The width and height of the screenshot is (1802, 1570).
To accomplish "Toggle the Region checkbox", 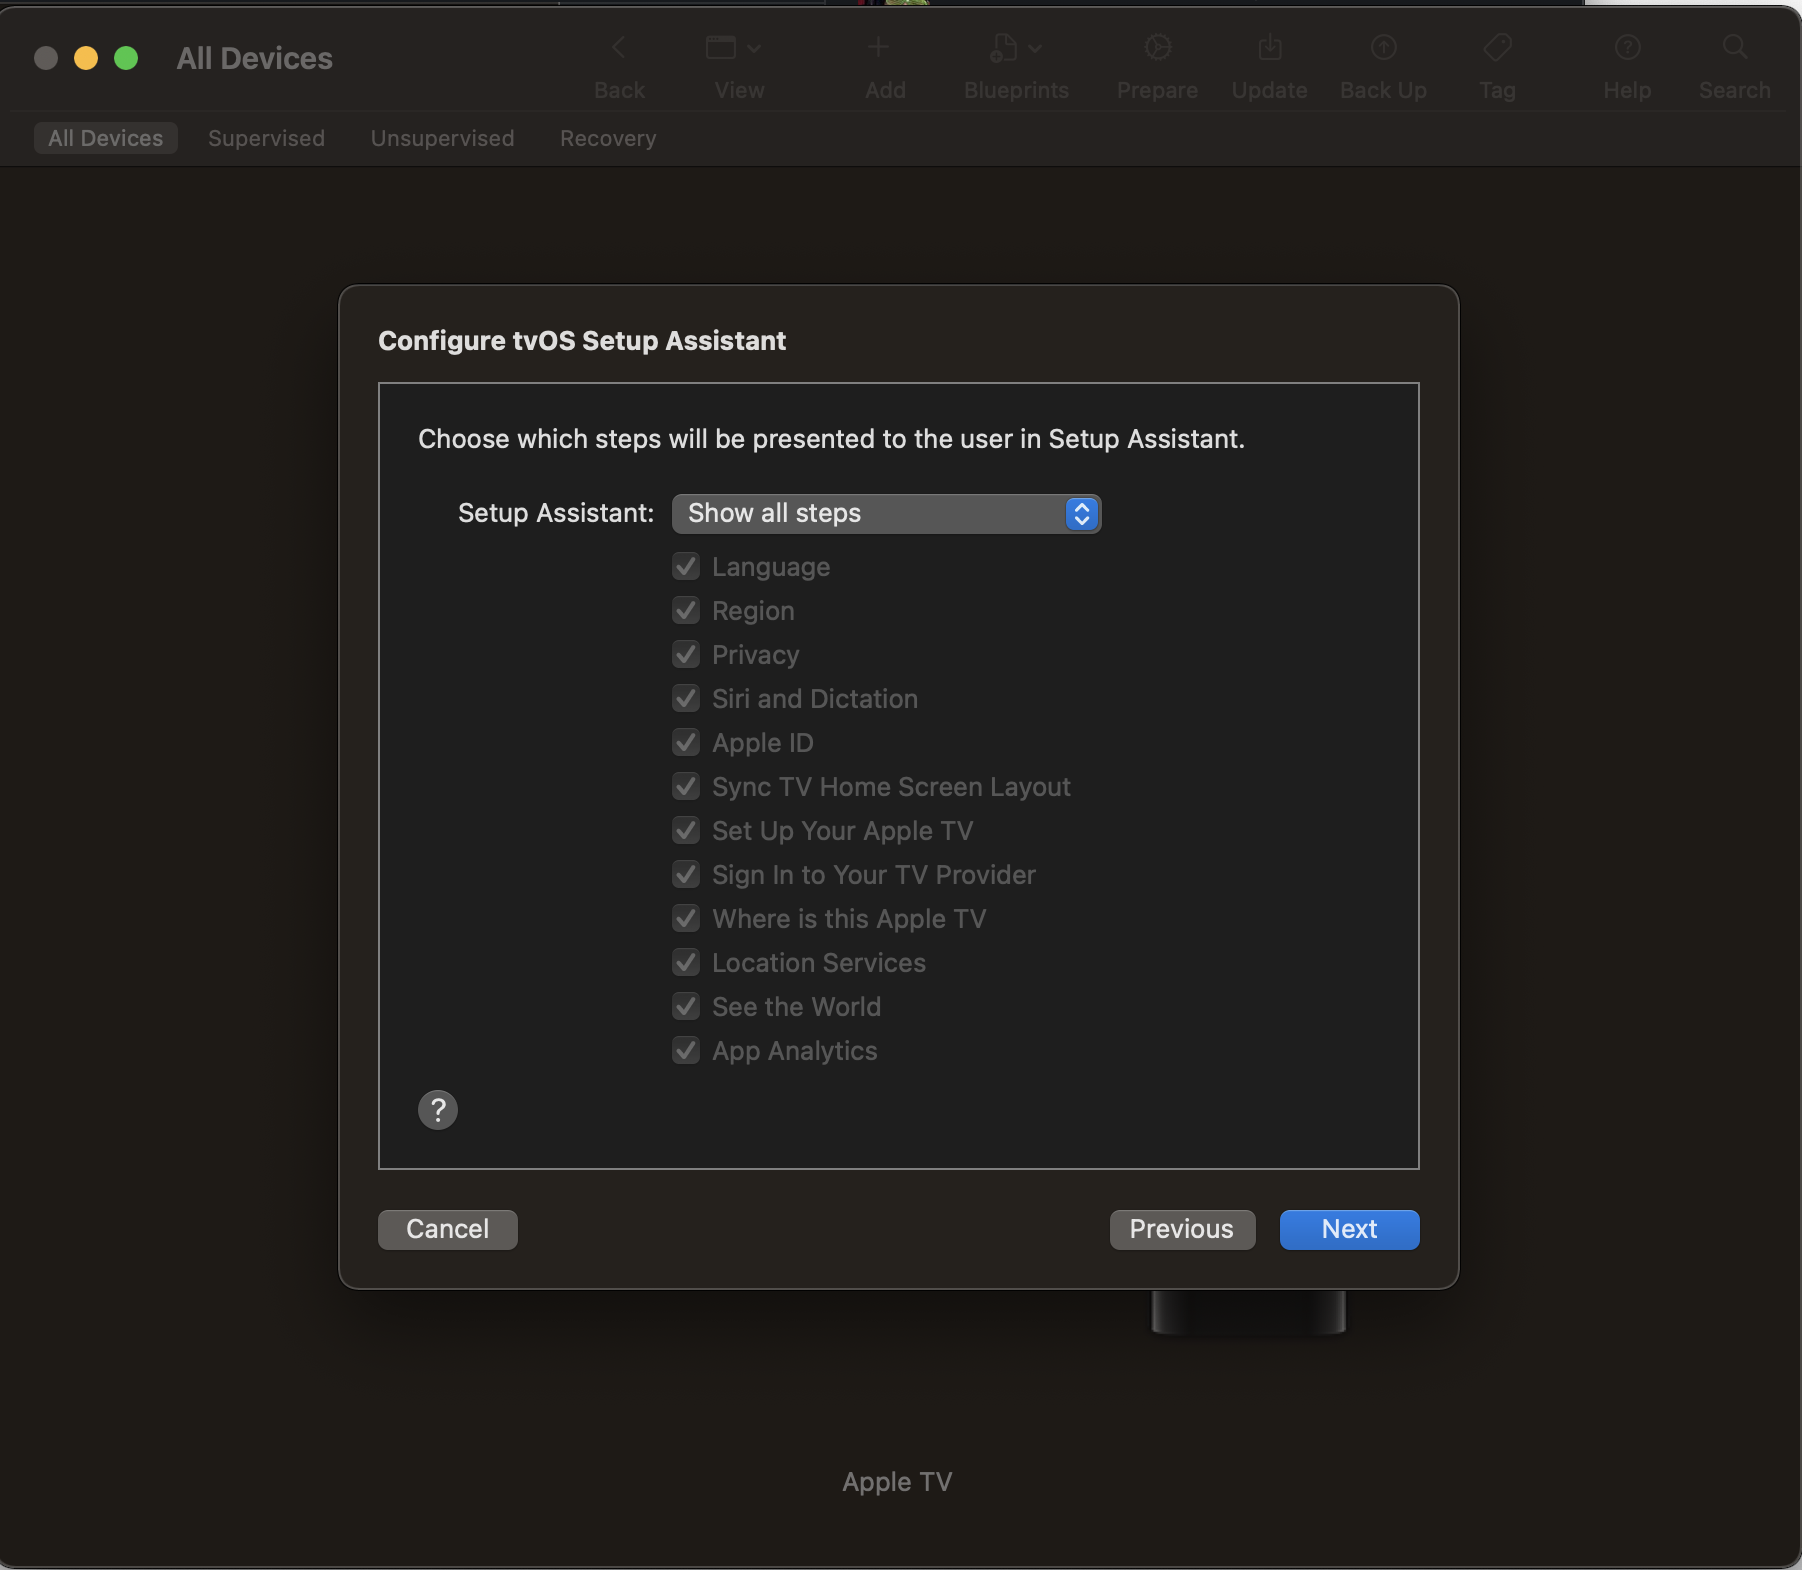I will (x=686, y=611).
